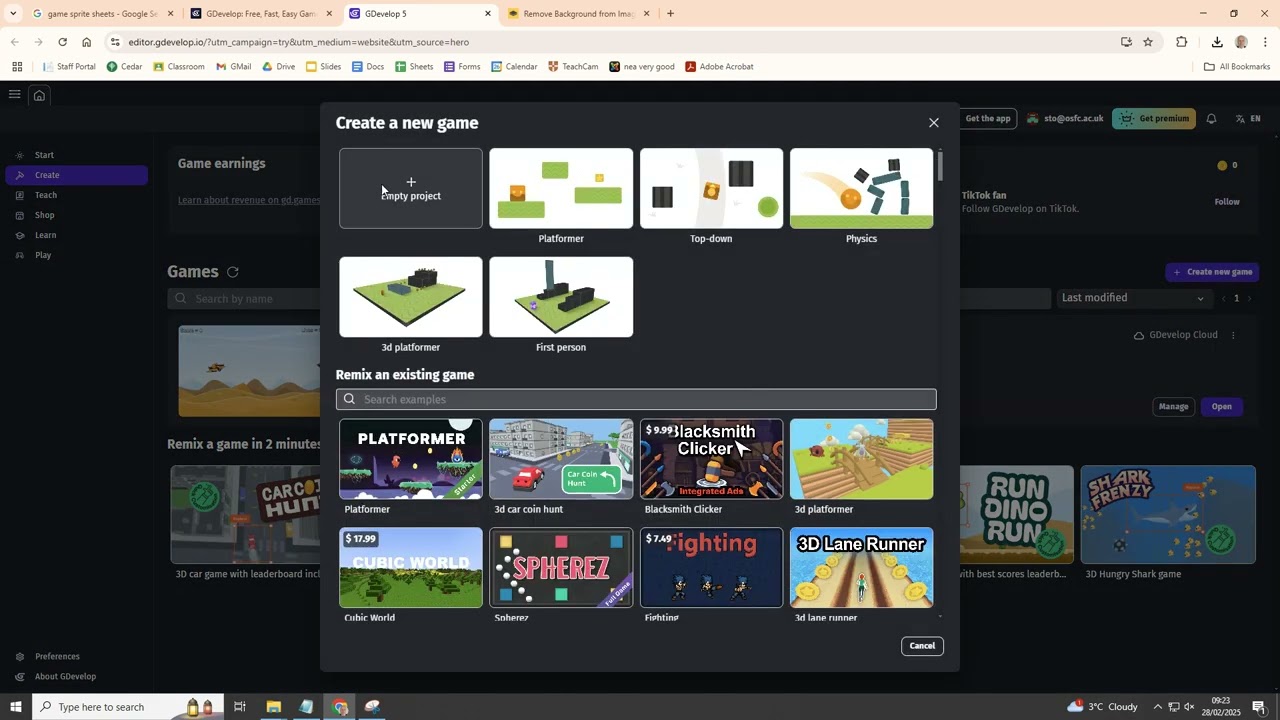Open the hamburger menu icon
This screenshot has height=720, width=1280.
pos(14,95)
